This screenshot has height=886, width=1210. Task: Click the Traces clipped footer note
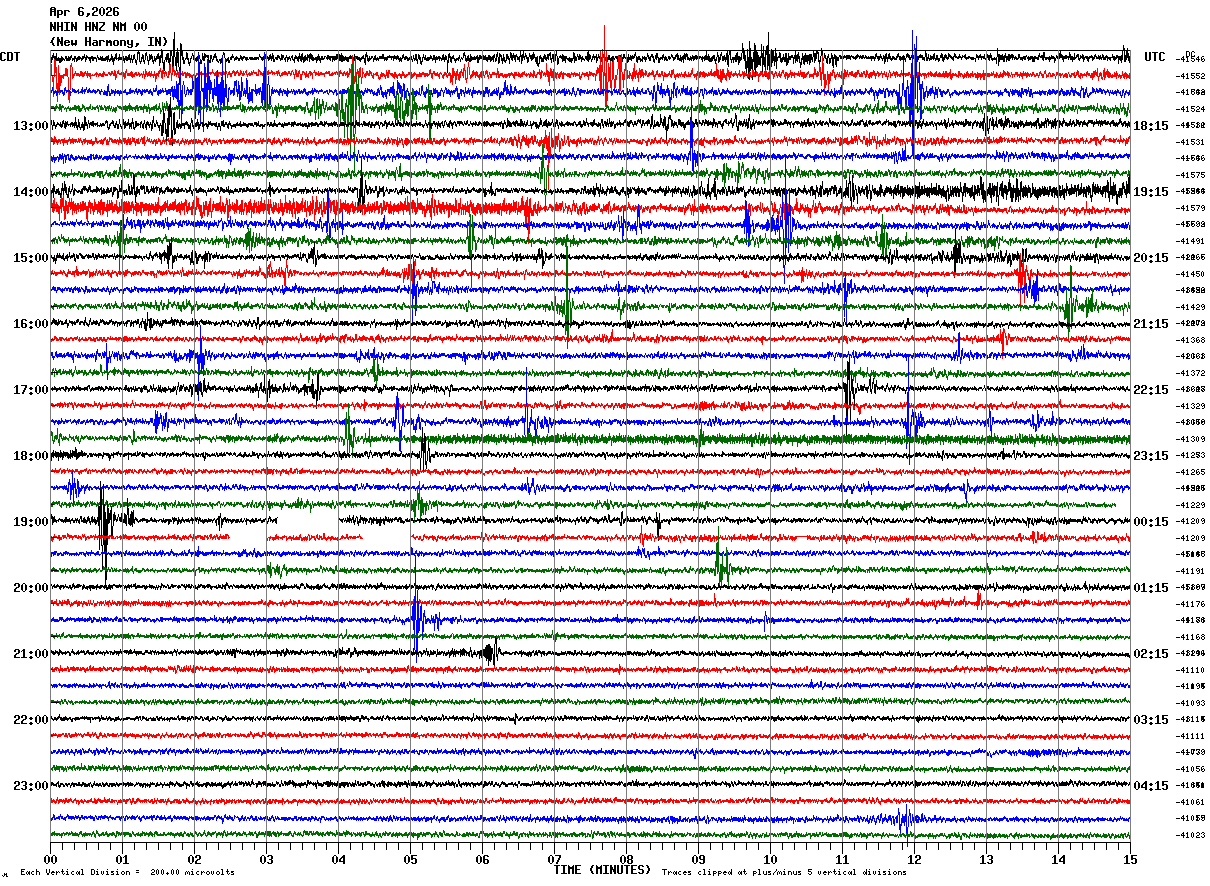click(x=784, y=872)
